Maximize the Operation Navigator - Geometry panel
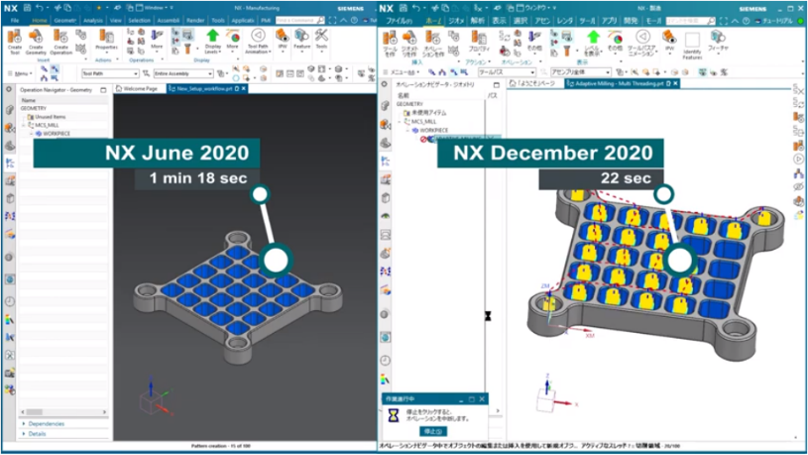The width and height of the screenshot is (808, 455). [x=103, y=90]
